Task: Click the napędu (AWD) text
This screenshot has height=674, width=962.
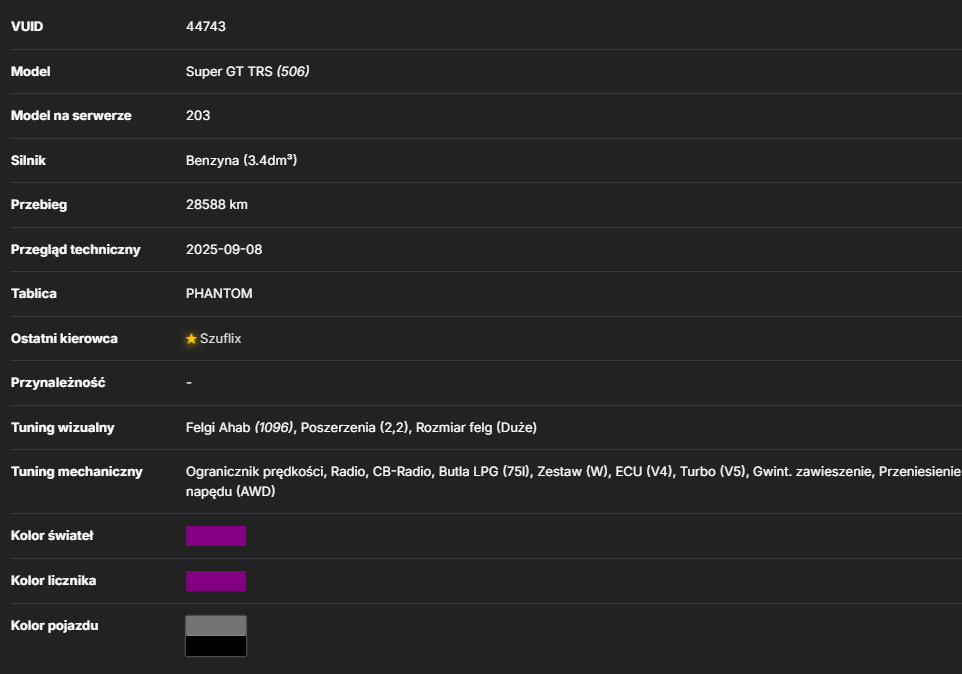Action: pos(230,491)
